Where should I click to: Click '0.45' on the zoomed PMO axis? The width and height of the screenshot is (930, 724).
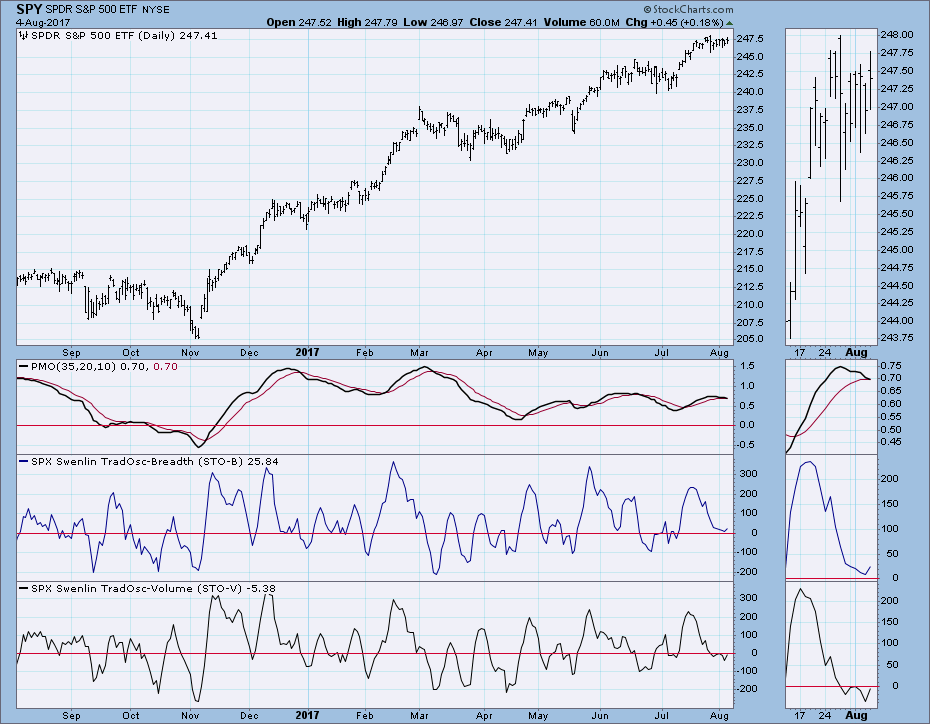pyautogui.click(x=891, y=442)
